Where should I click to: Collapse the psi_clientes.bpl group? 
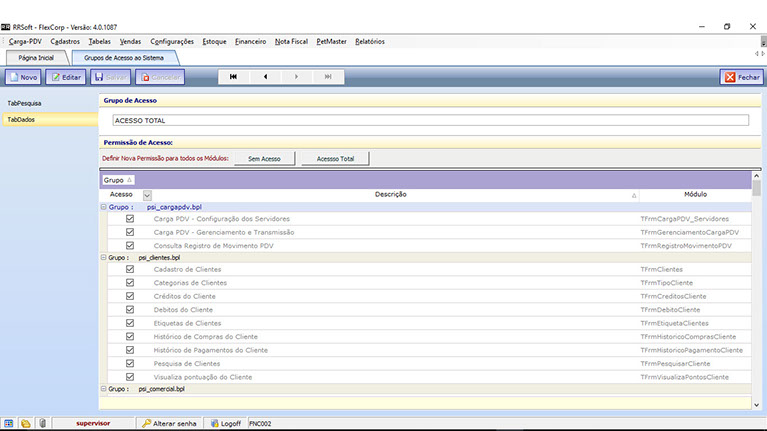coord(104,257)
